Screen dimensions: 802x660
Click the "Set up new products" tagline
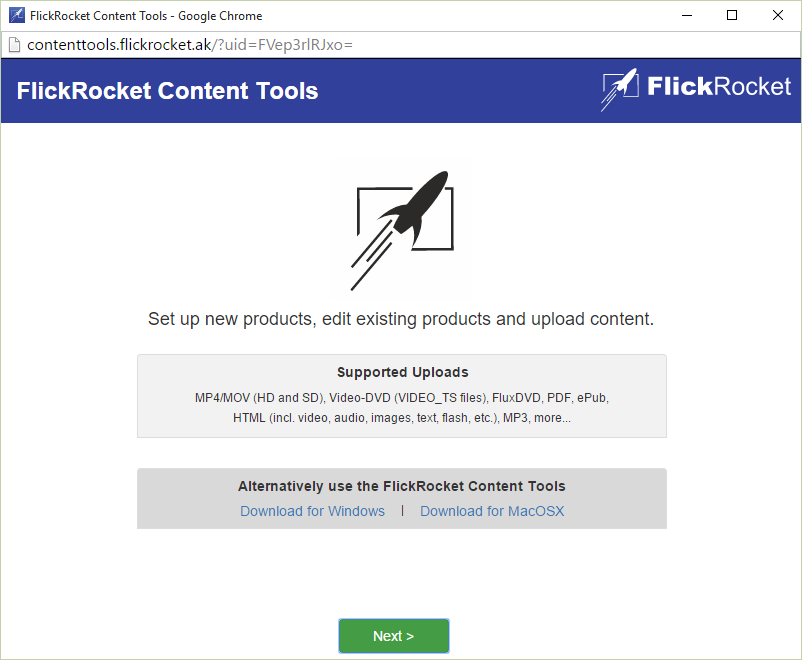pos(401,320)
